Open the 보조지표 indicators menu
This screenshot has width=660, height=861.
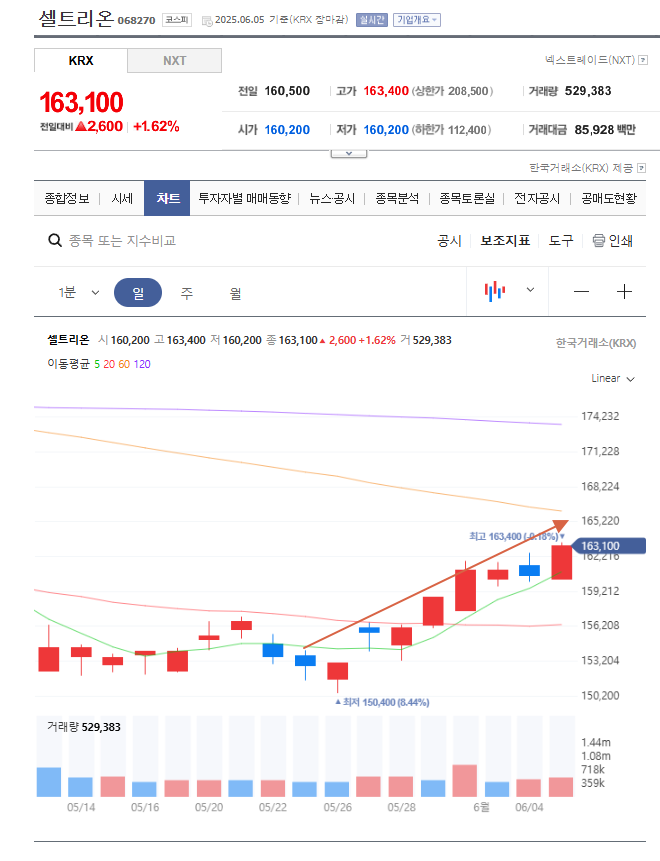click(505, 241)
